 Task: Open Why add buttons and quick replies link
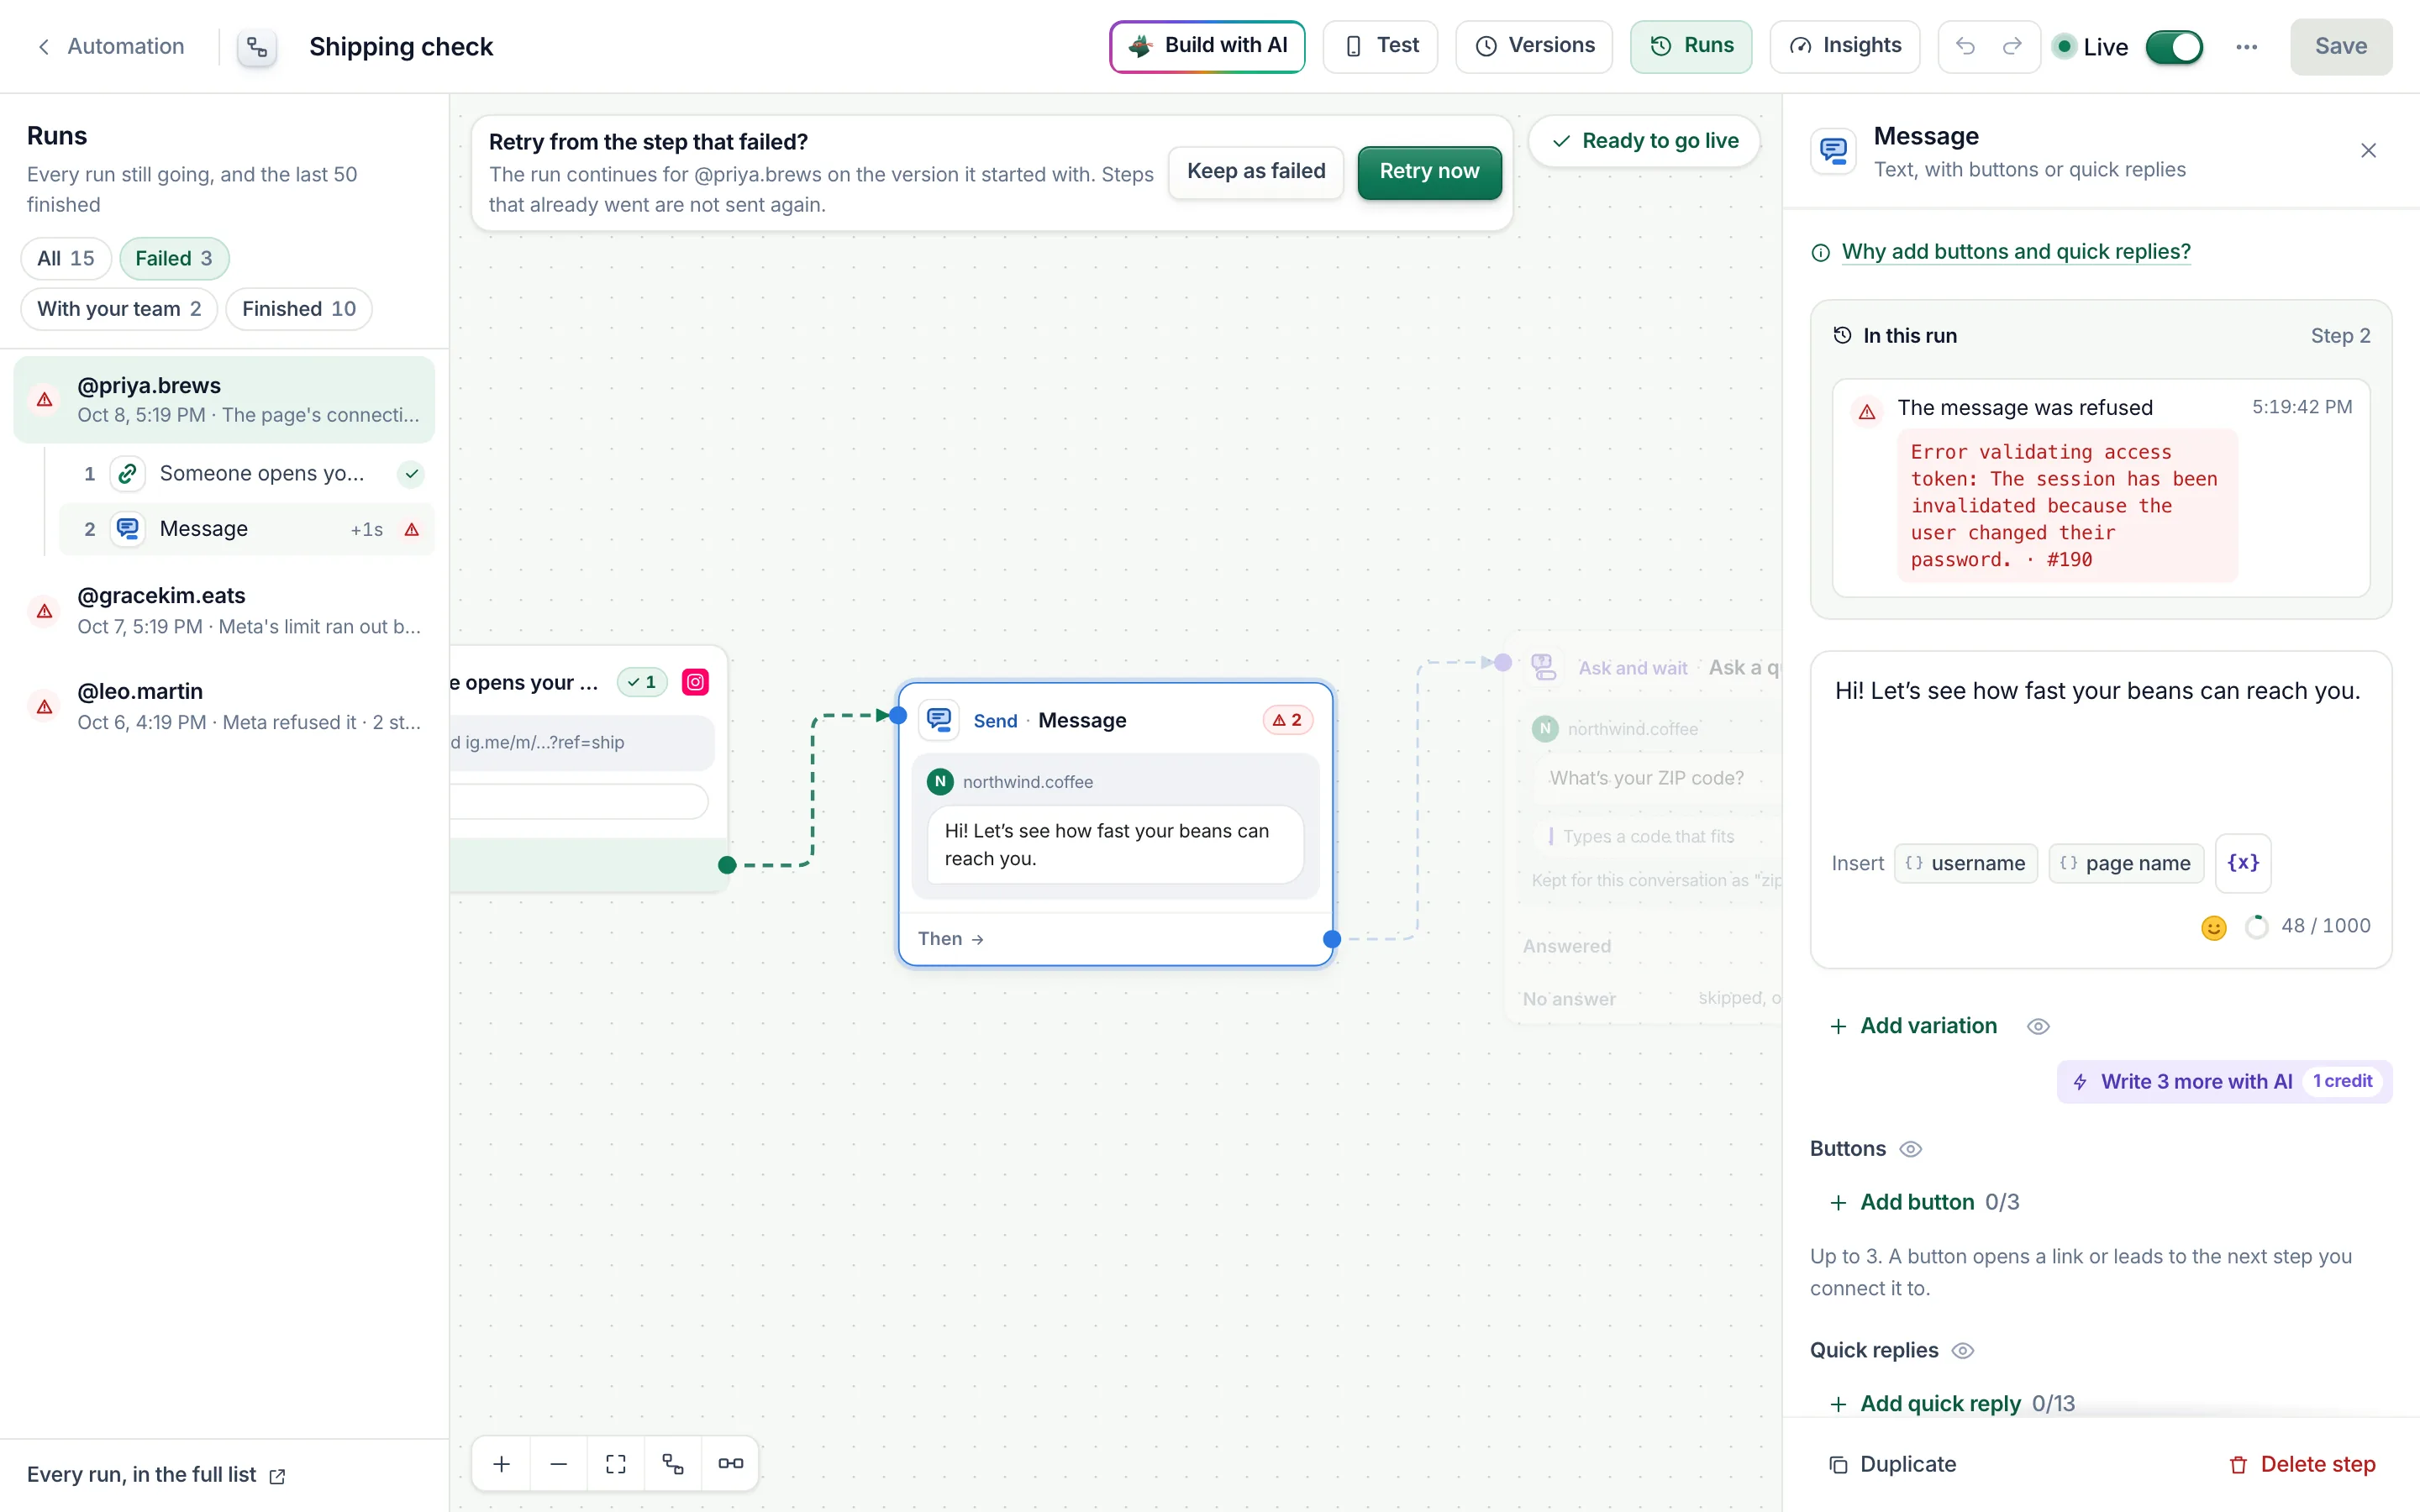(x=2016, y=252)
